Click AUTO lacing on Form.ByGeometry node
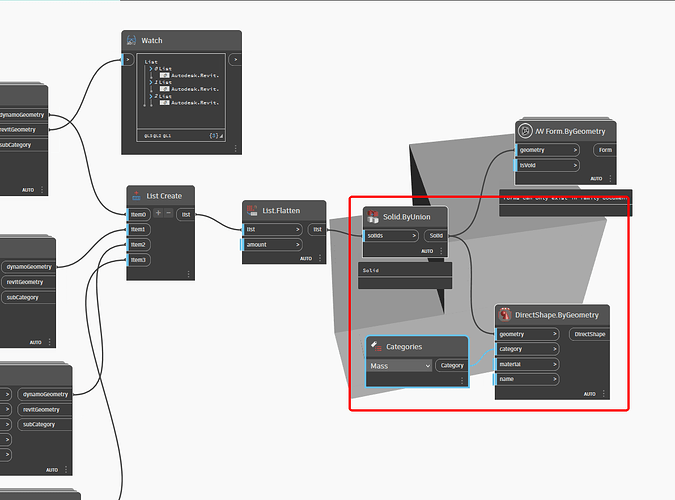The height and width of the screenshot is (500, 675). coord(596,178)
